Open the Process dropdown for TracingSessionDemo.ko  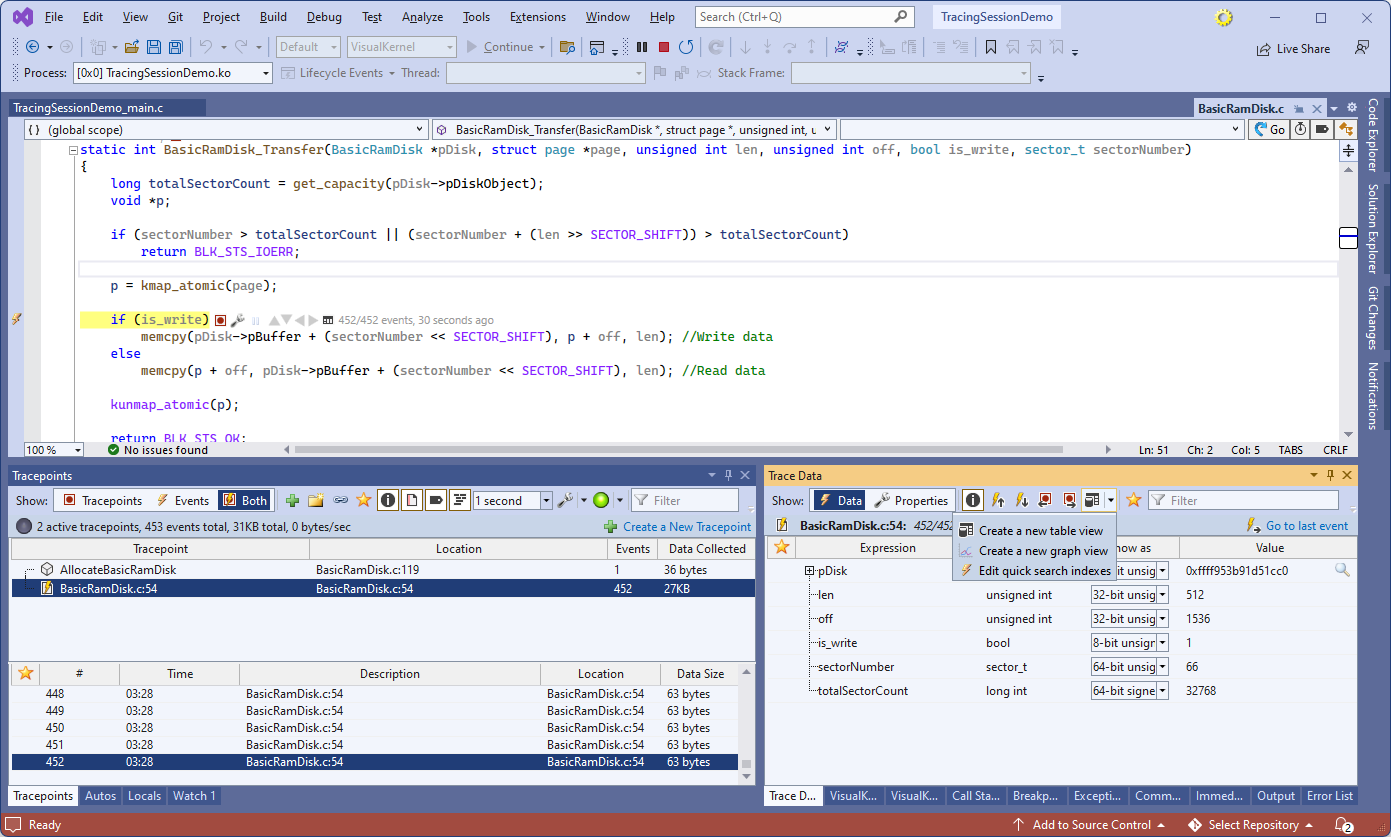pyautogui.click(x=265, y=73)
